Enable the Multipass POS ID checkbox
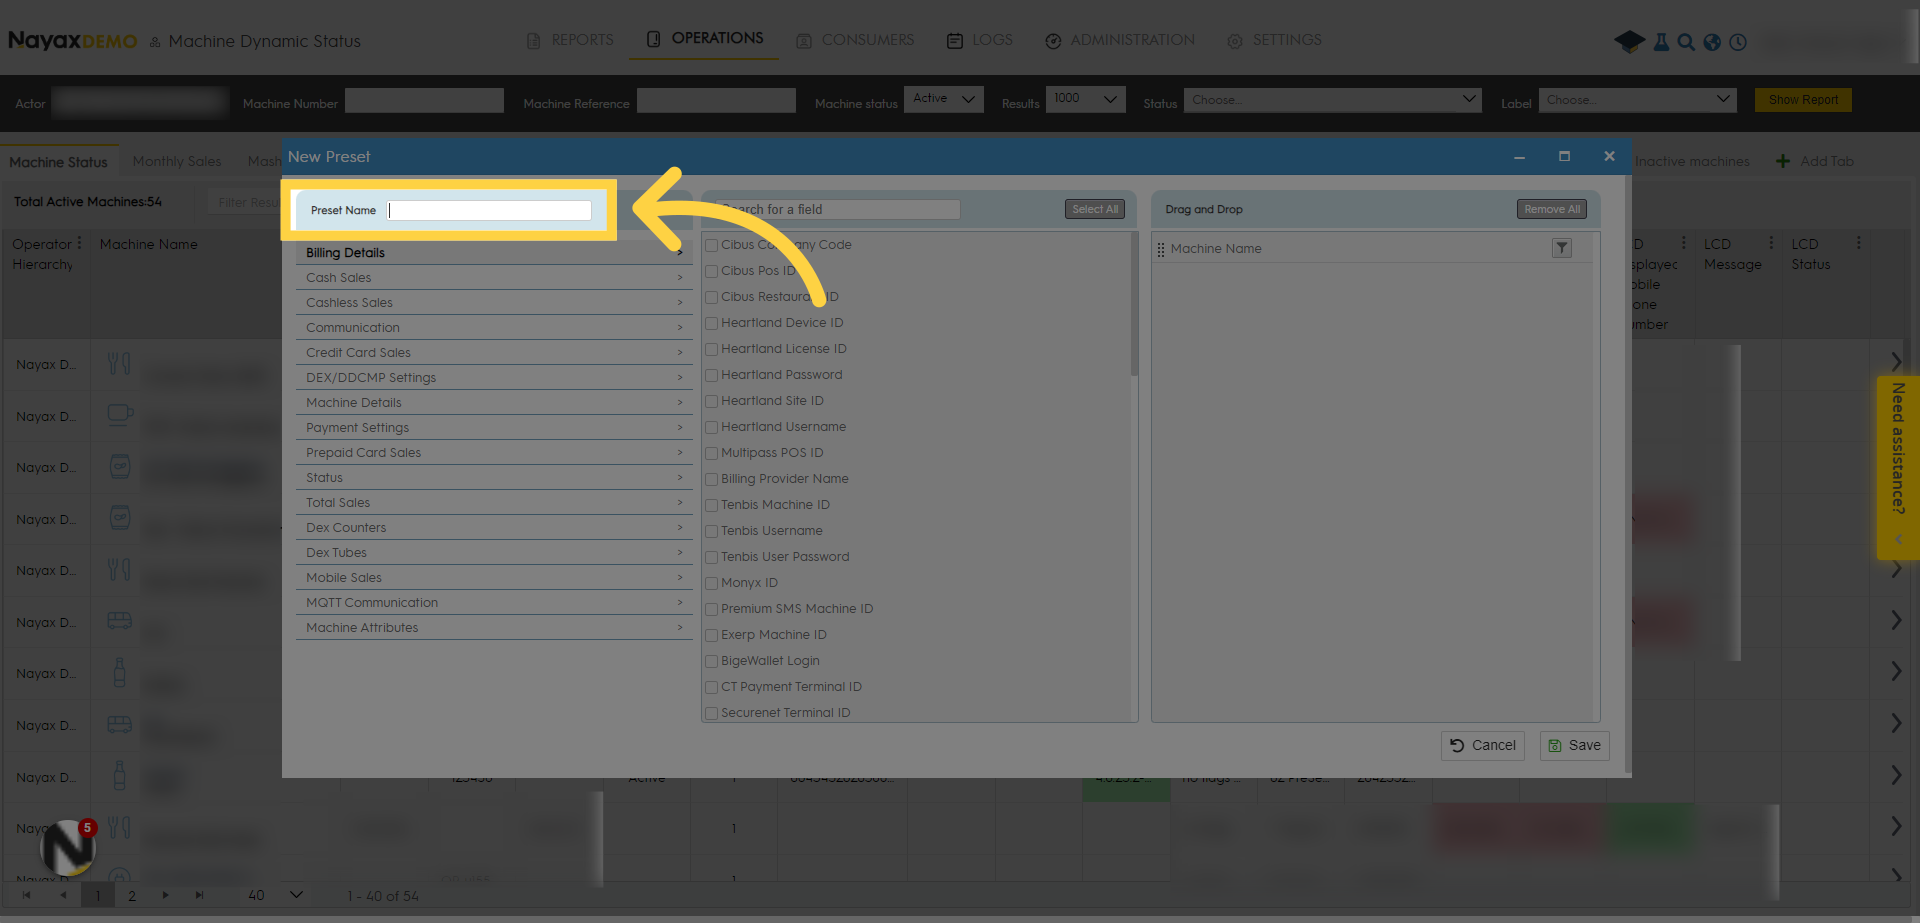This screenshot has height=923, width=1920. (712, 453)
